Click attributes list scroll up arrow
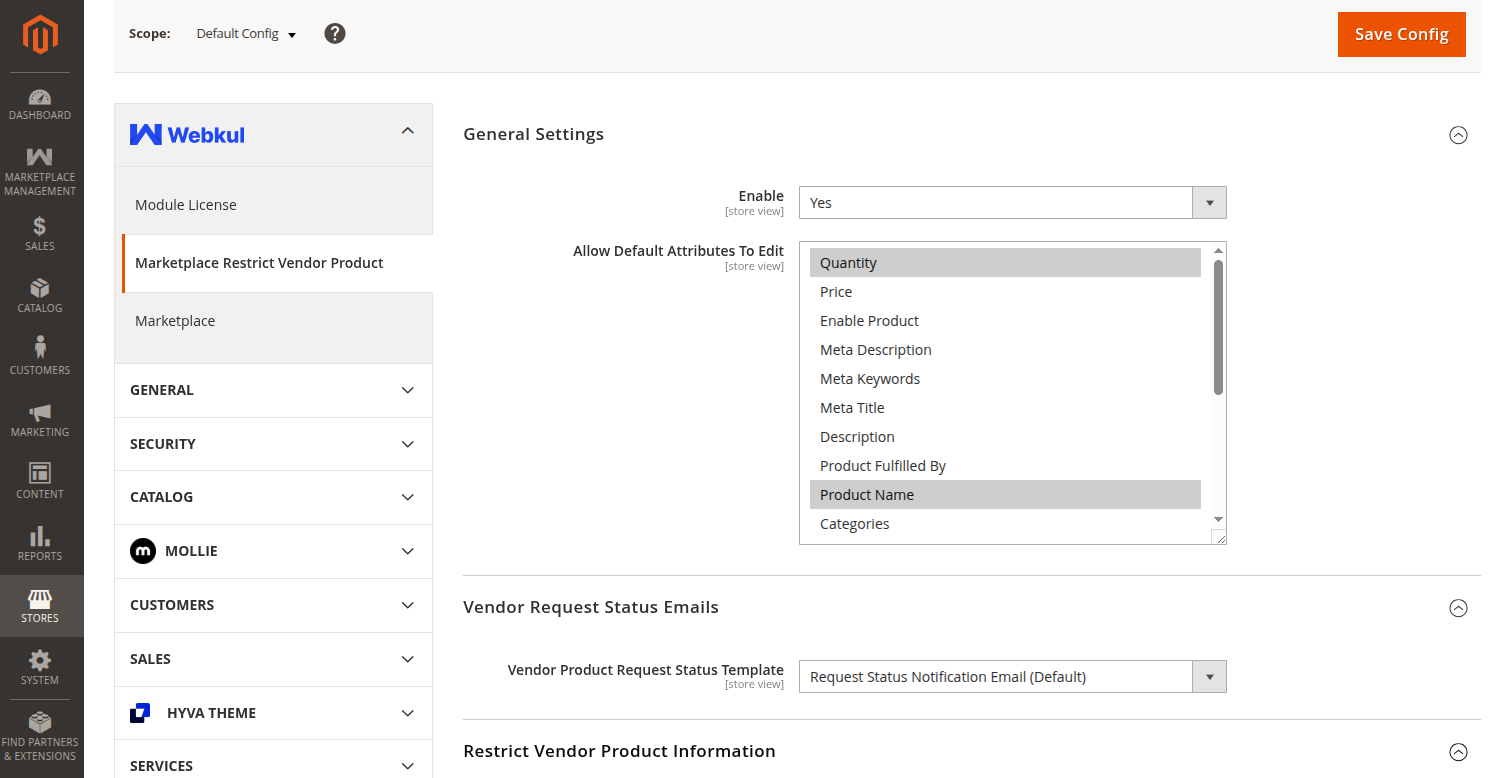 point(1218,251)
